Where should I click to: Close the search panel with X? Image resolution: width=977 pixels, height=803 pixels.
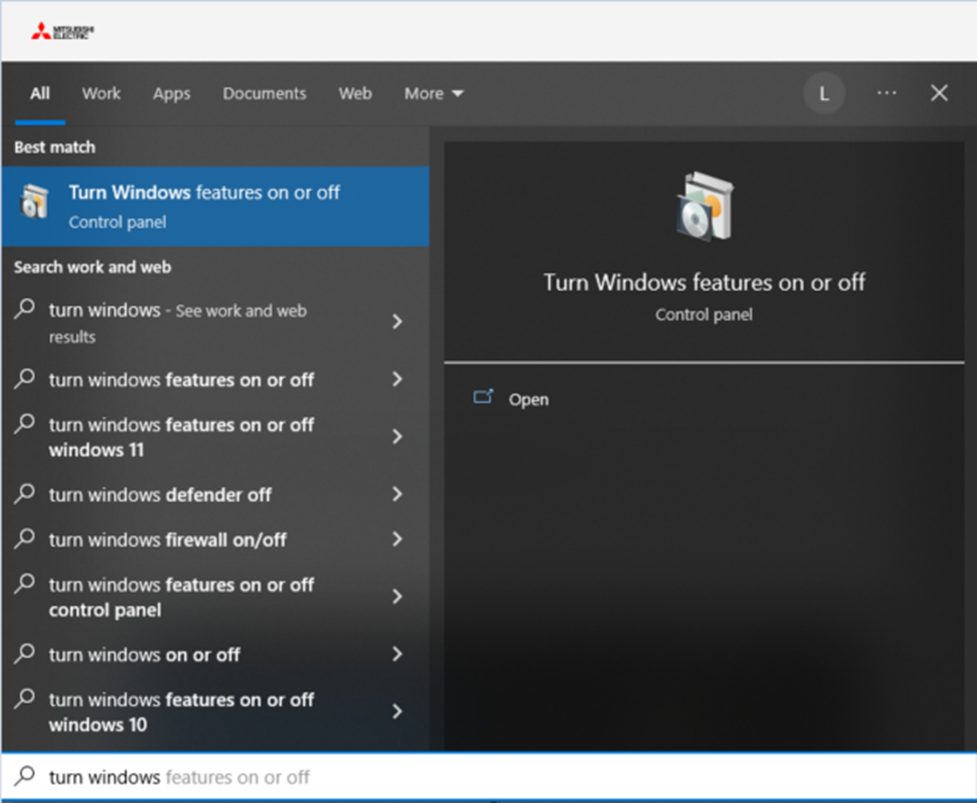point(939,93)
